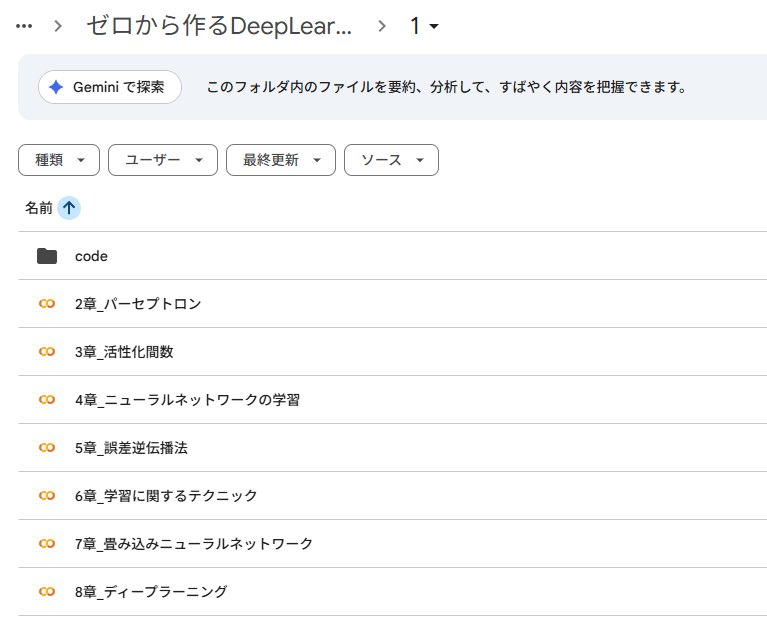
Task: Click the Colab icon for 8章_ディープラーニング
Action: 47,591
